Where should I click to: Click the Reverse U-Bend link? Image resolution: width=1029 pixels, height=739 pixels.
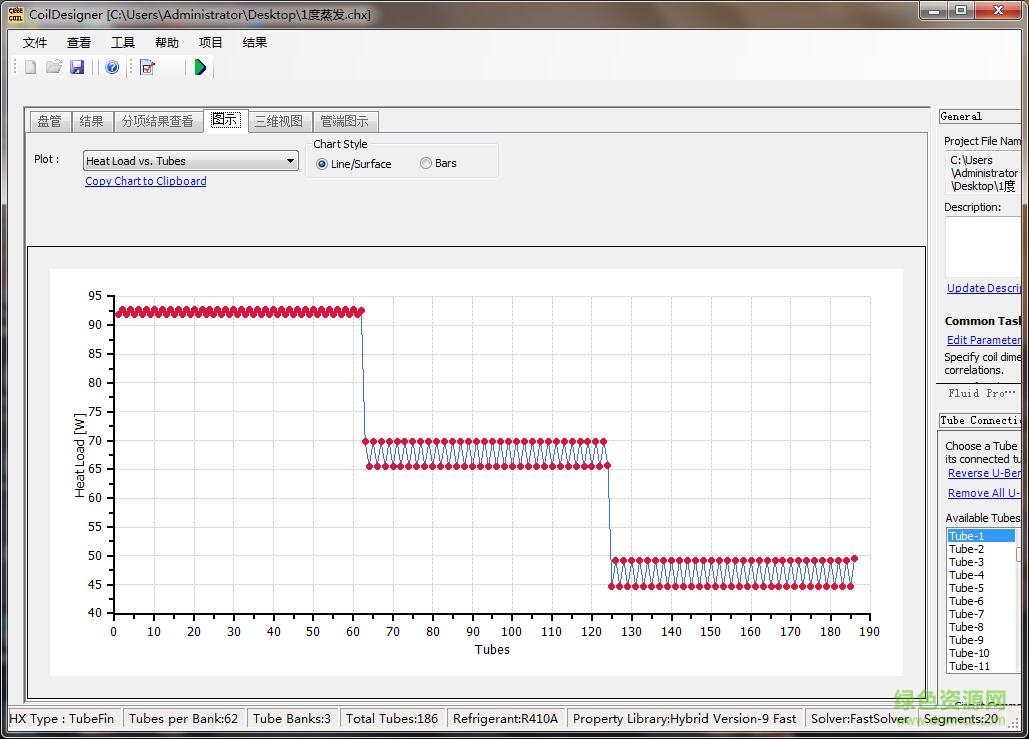point(984,473)
